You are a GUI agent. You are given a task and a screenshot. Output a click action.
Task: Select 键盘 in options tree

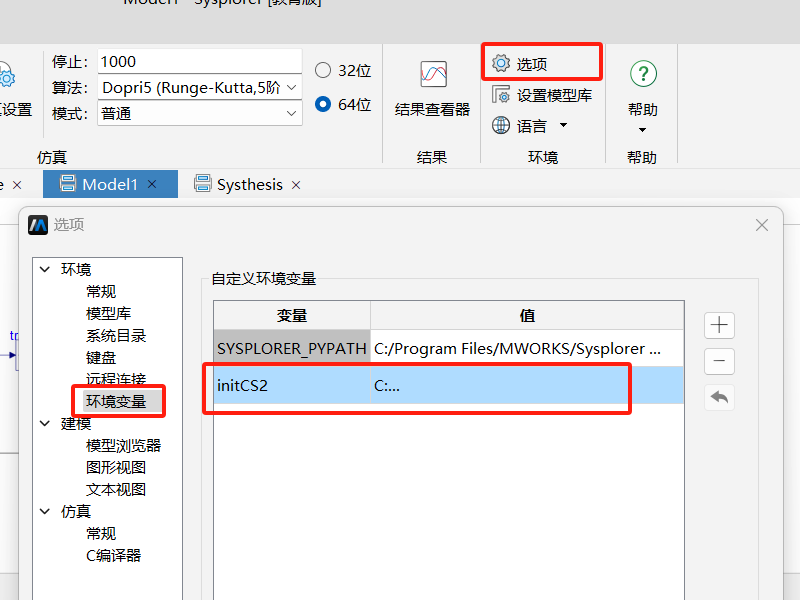(101, 358)
